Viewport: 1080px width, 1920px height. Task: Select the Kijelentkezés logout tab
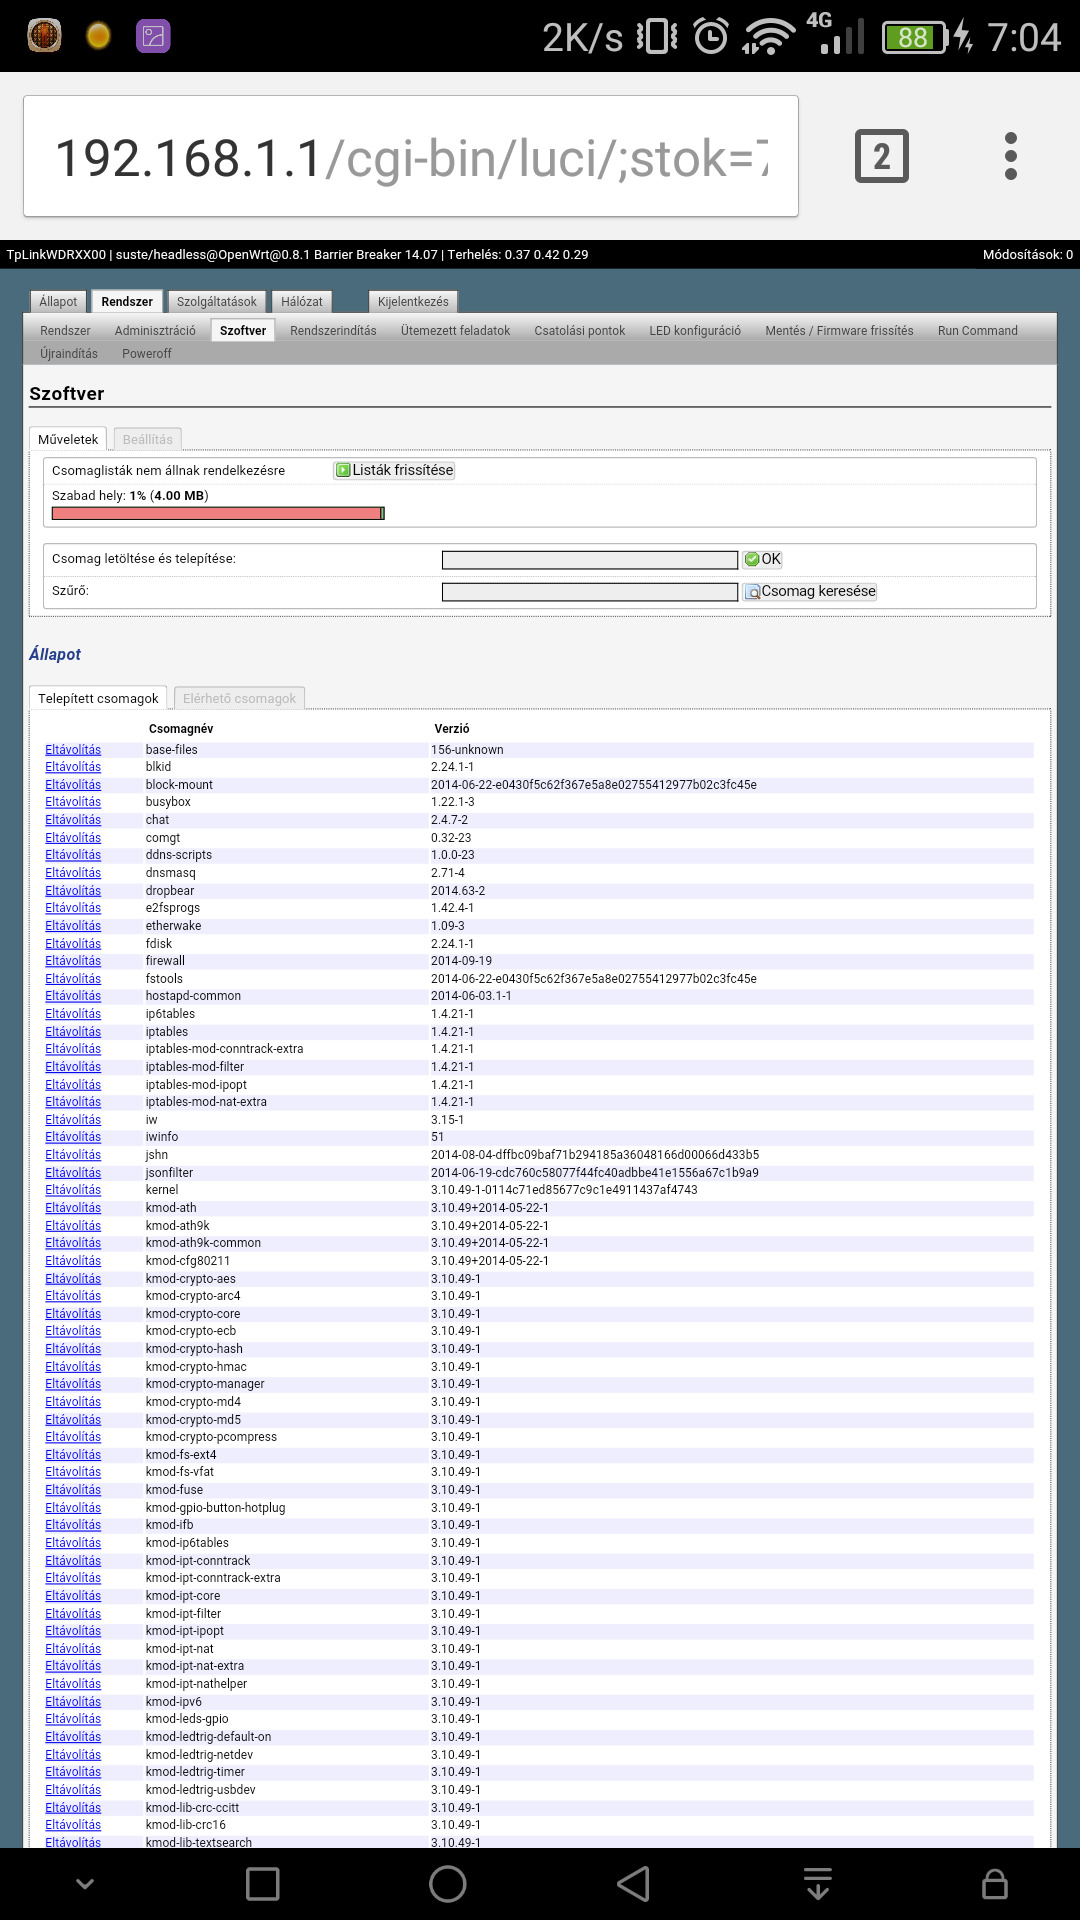click(x=413, y=302)
